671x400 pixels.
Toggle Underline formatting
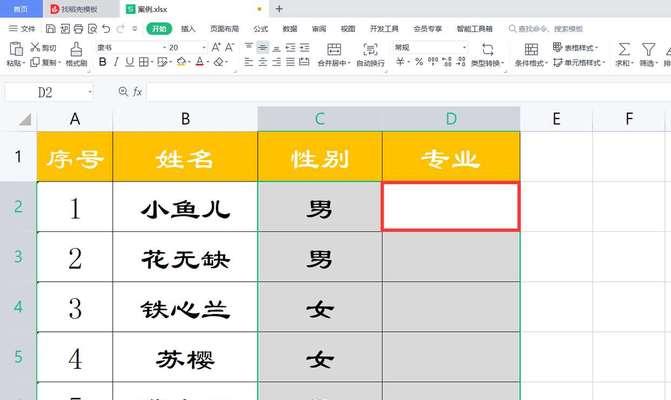(130, 62)
